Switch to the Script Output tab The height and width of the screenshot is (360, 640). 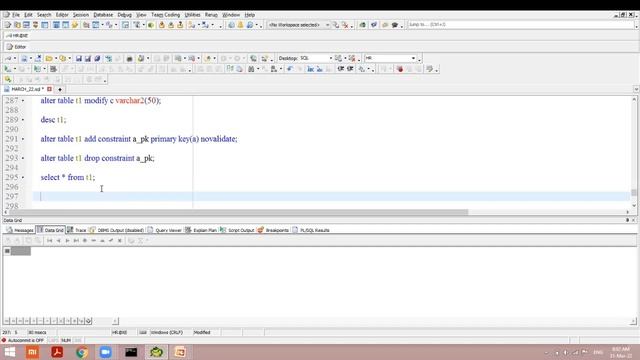point(237,230)
